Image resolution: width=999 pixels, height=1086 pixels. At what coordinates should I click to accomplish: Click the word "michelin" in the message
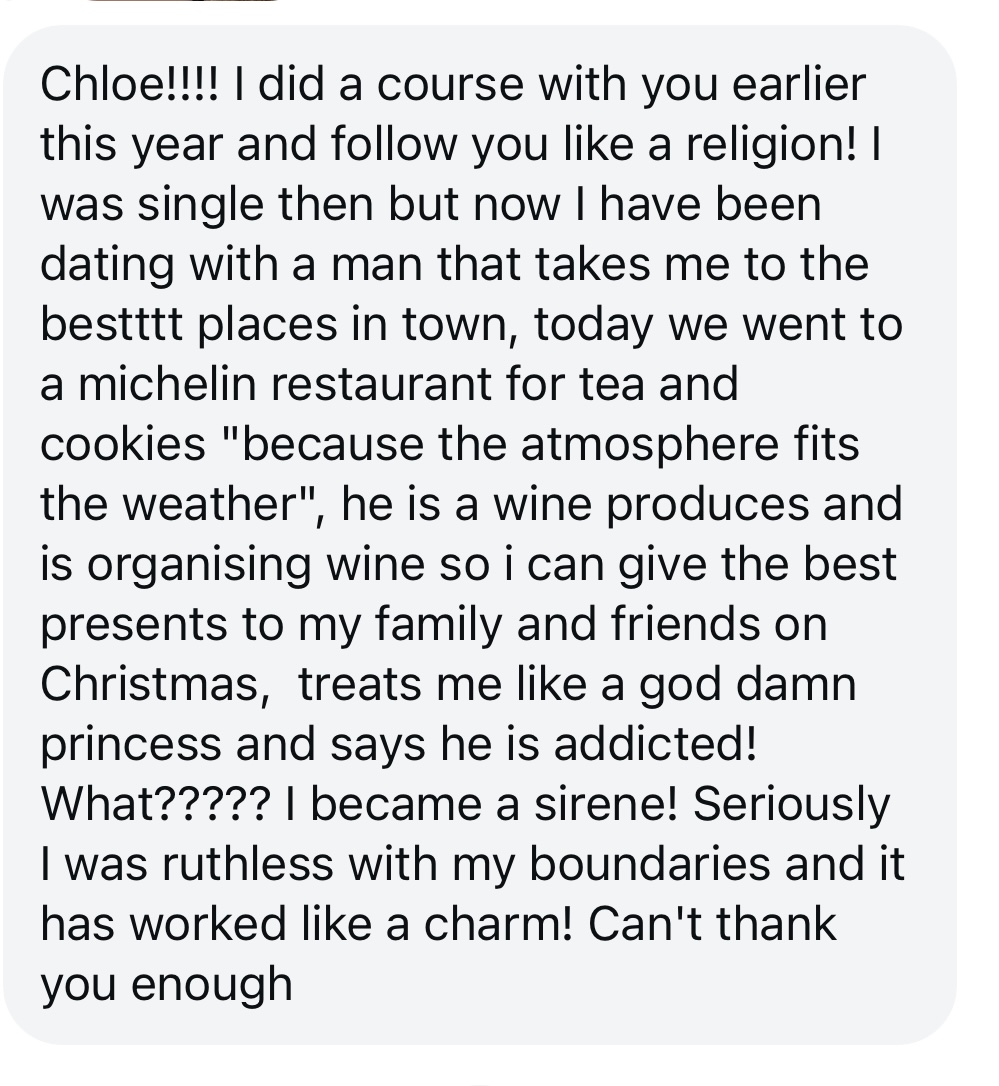pos(167,384)
